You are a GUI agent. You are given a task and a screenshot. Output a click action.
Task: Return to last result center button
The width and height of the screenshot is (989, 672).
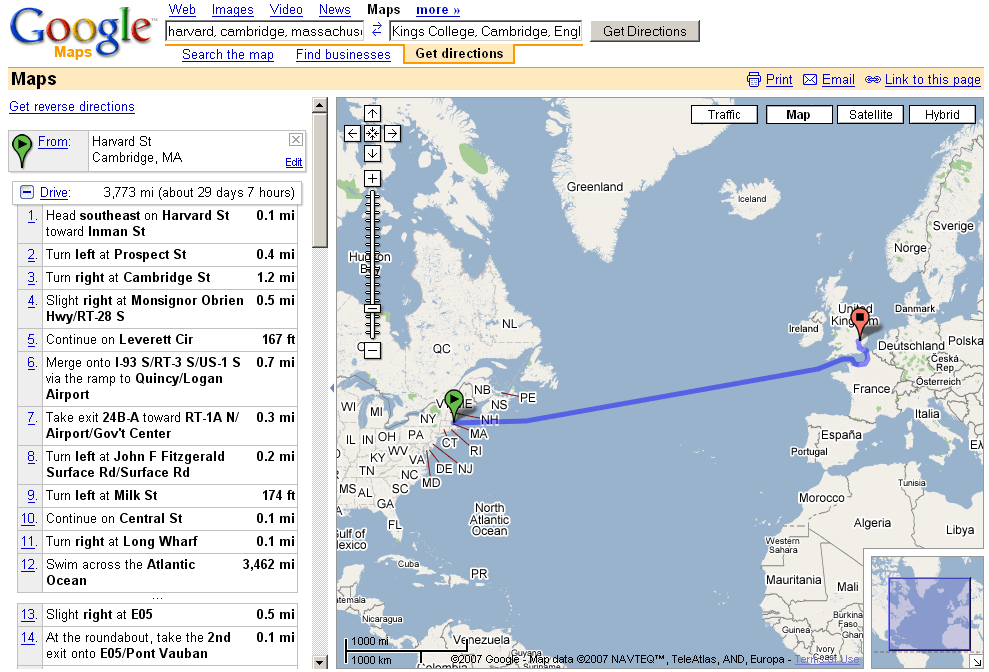[x=373, y=133]
